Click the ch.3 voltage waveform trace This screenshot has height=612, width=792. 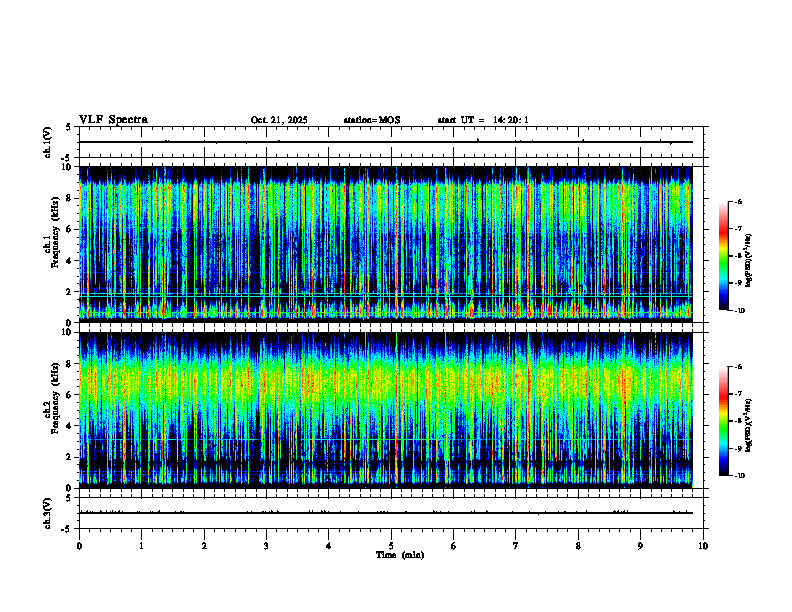click(x=386, y=513)
